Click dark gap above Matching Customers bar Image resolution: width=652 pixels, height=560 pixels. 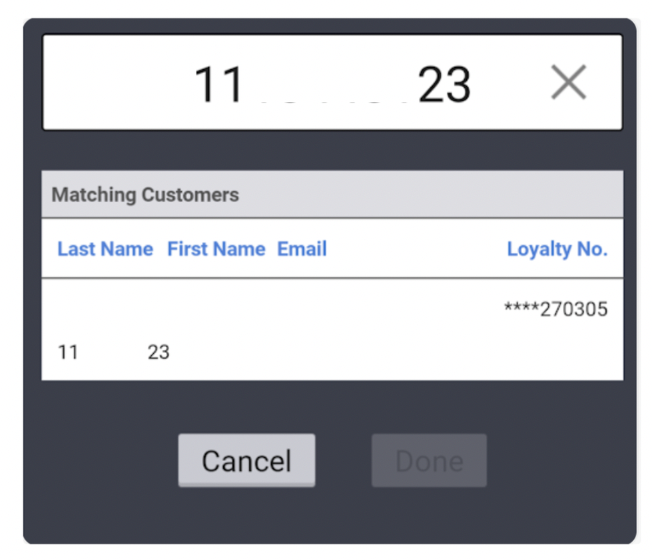click(332, 150)
